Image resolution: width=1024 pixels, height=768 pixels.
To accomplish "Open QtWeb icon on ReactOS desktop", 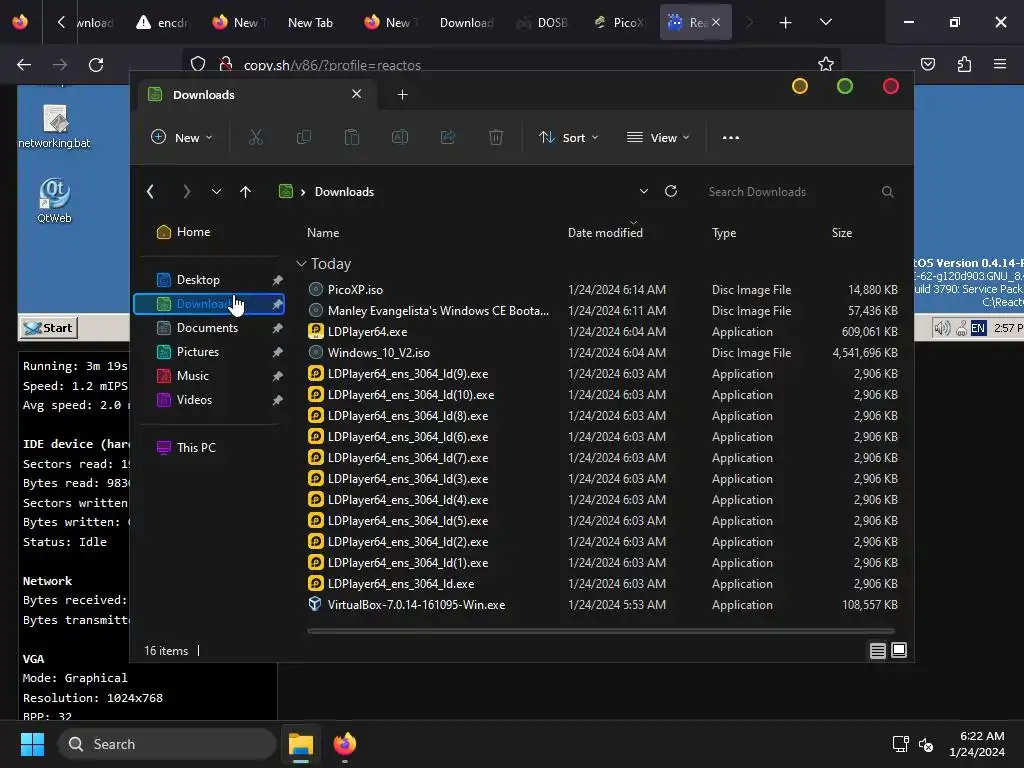I will point(54,201).
